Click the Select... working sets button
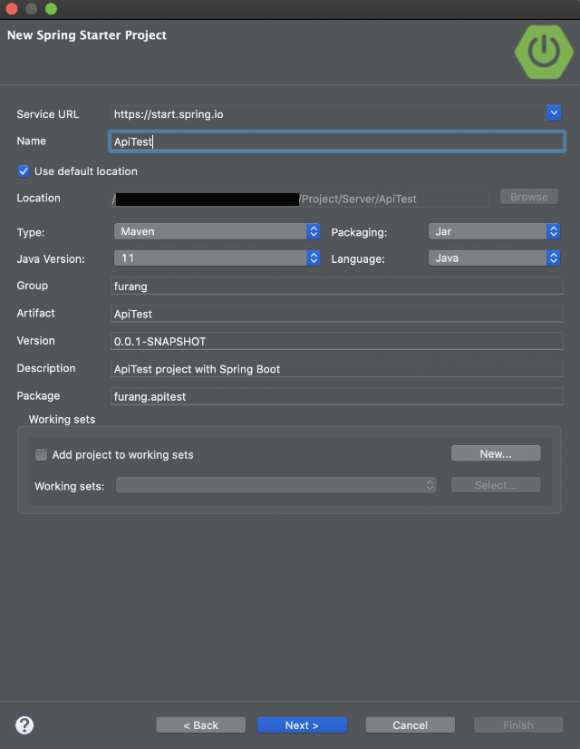This screenshot has width=580, height=749. (x=496, y=485)
